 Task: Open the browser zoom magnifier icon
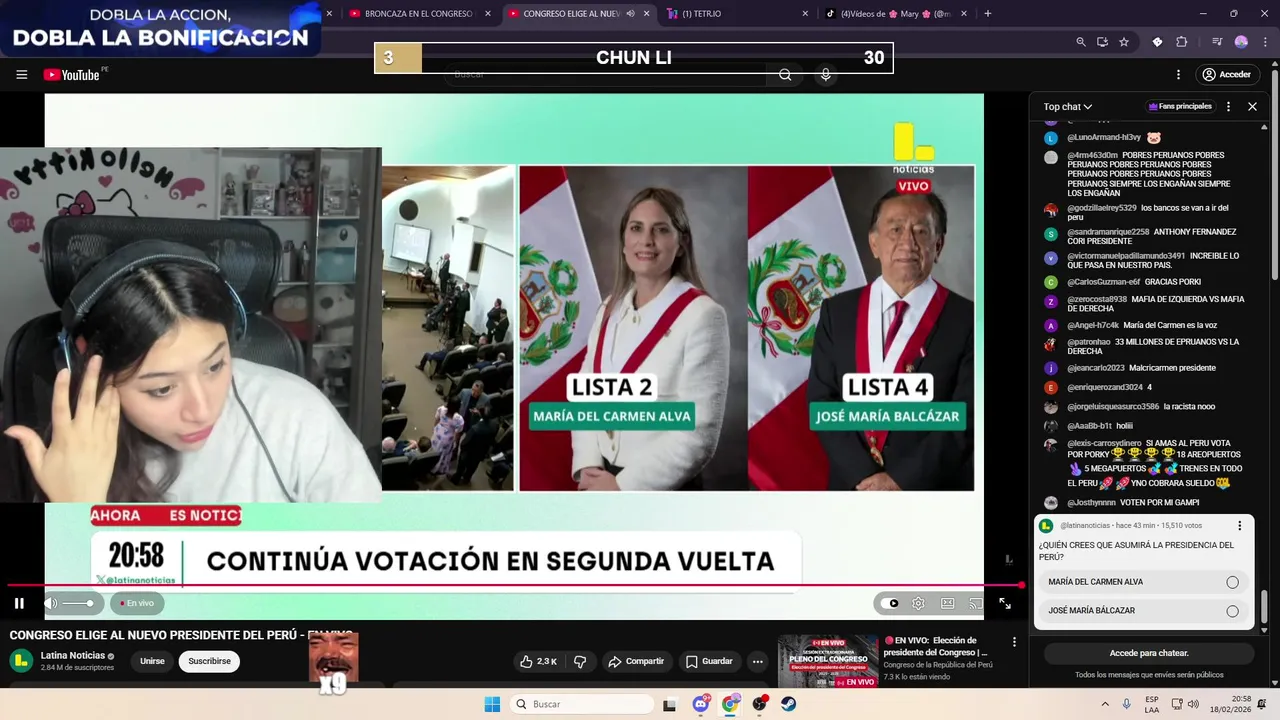click(1081, 42)
